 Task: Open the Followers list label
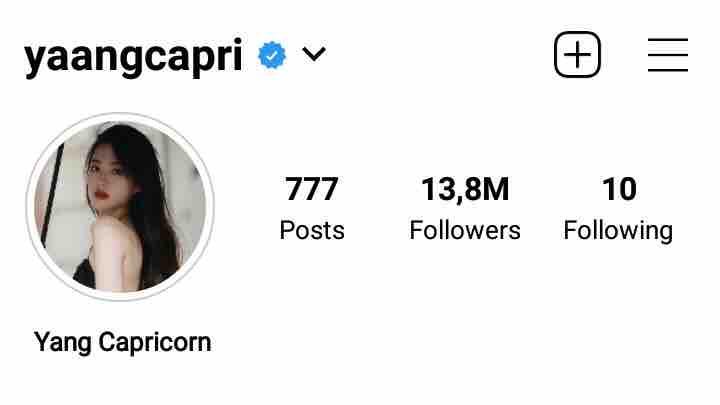[x=465, y=230]
